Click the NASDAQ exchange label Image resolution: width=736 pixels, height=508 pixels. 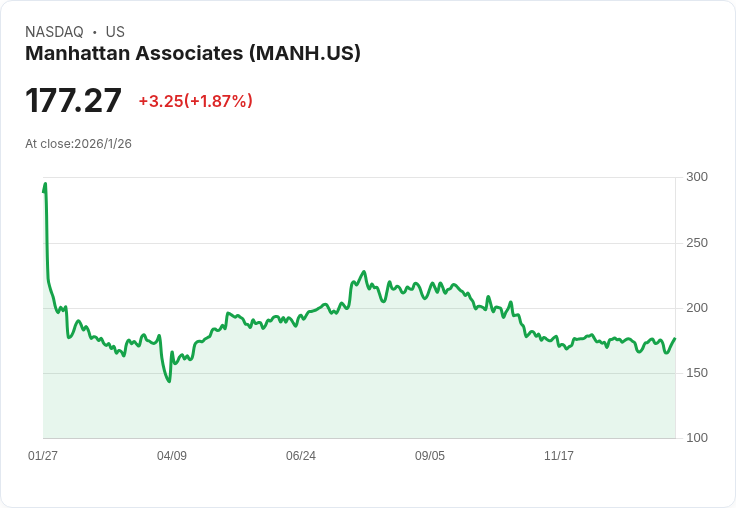coord(54,32)
